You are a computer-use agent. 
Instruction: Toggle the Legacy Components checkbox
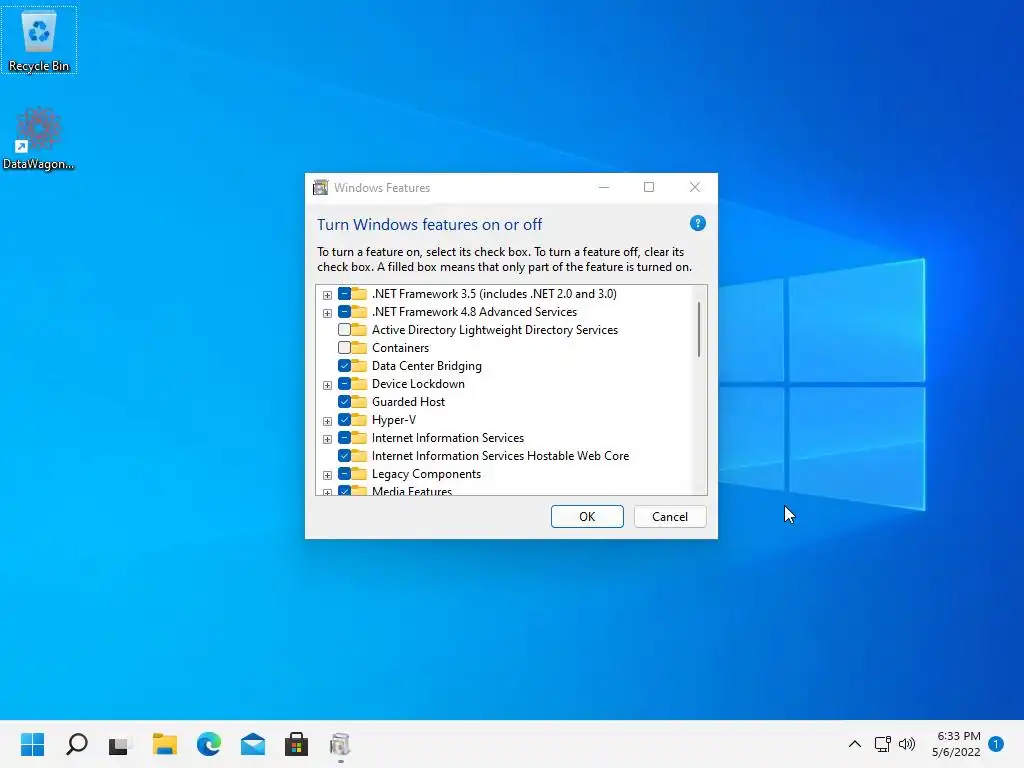[344, 473]
